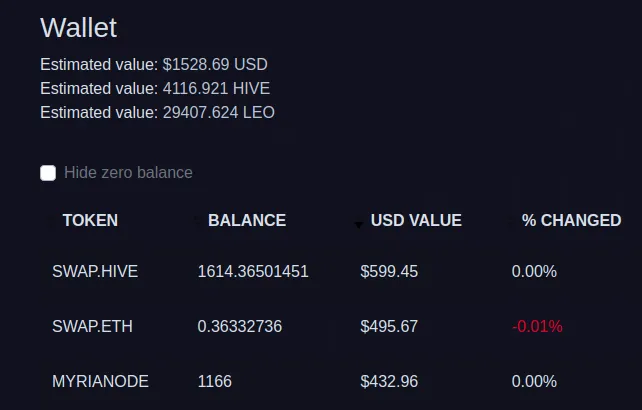Click the SWAP.ETH balance 0.36332736

[x=240, y=326]
